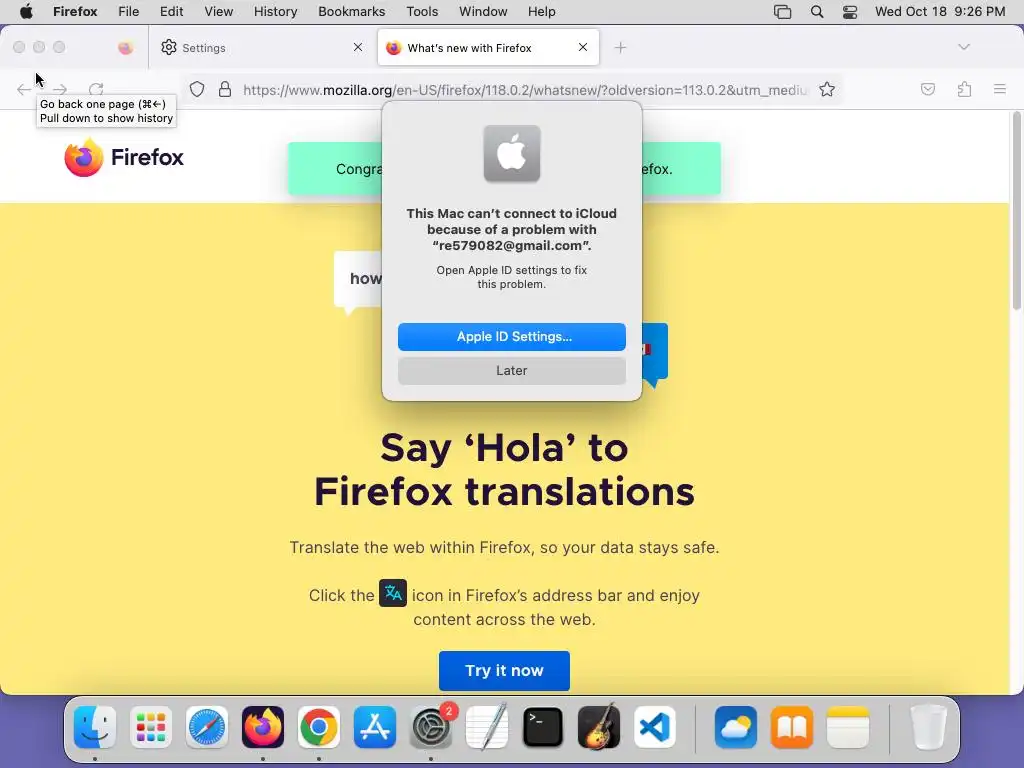Click the Firefox logo on the page
This screenshot has width=1024, height=768.
[124, 157]
